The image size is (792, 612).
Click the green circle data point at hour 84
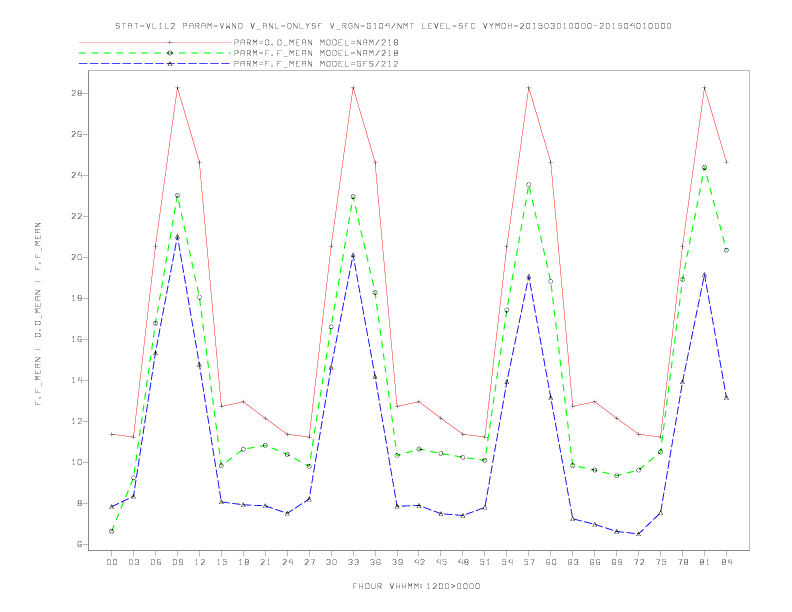(x=726, y=250)
